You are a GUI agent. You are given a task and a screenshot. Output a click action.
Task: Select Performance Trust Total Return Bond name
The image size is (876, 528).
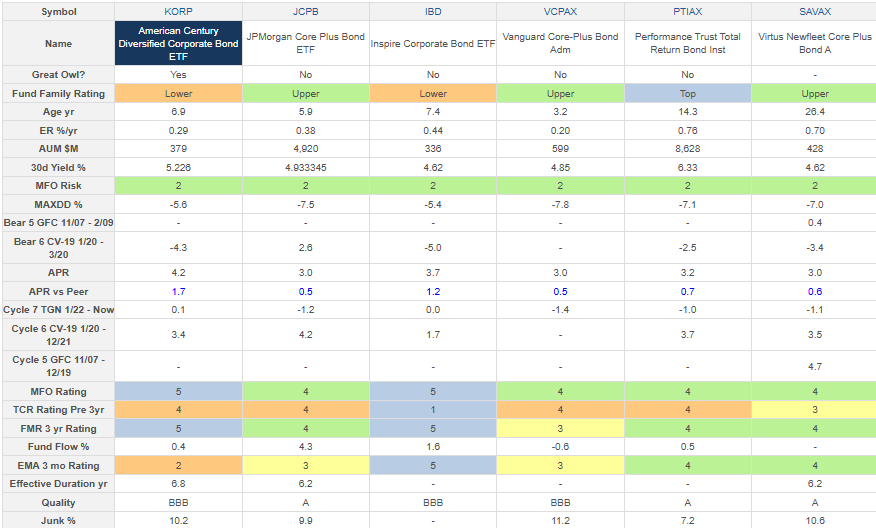click(688, 44)
